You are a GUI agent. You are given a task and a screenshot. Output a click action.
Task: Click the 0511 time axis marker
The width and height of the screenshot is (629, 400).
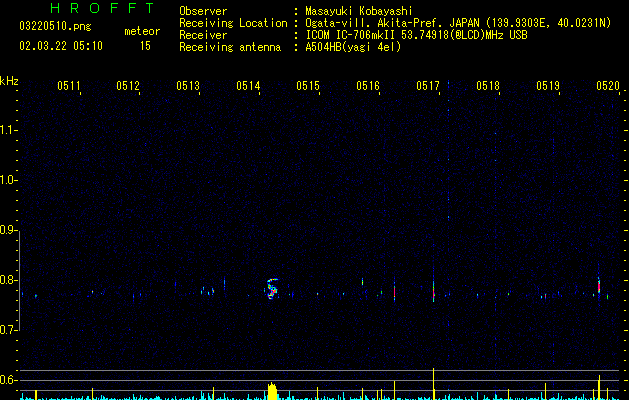(x=69, y=86)
